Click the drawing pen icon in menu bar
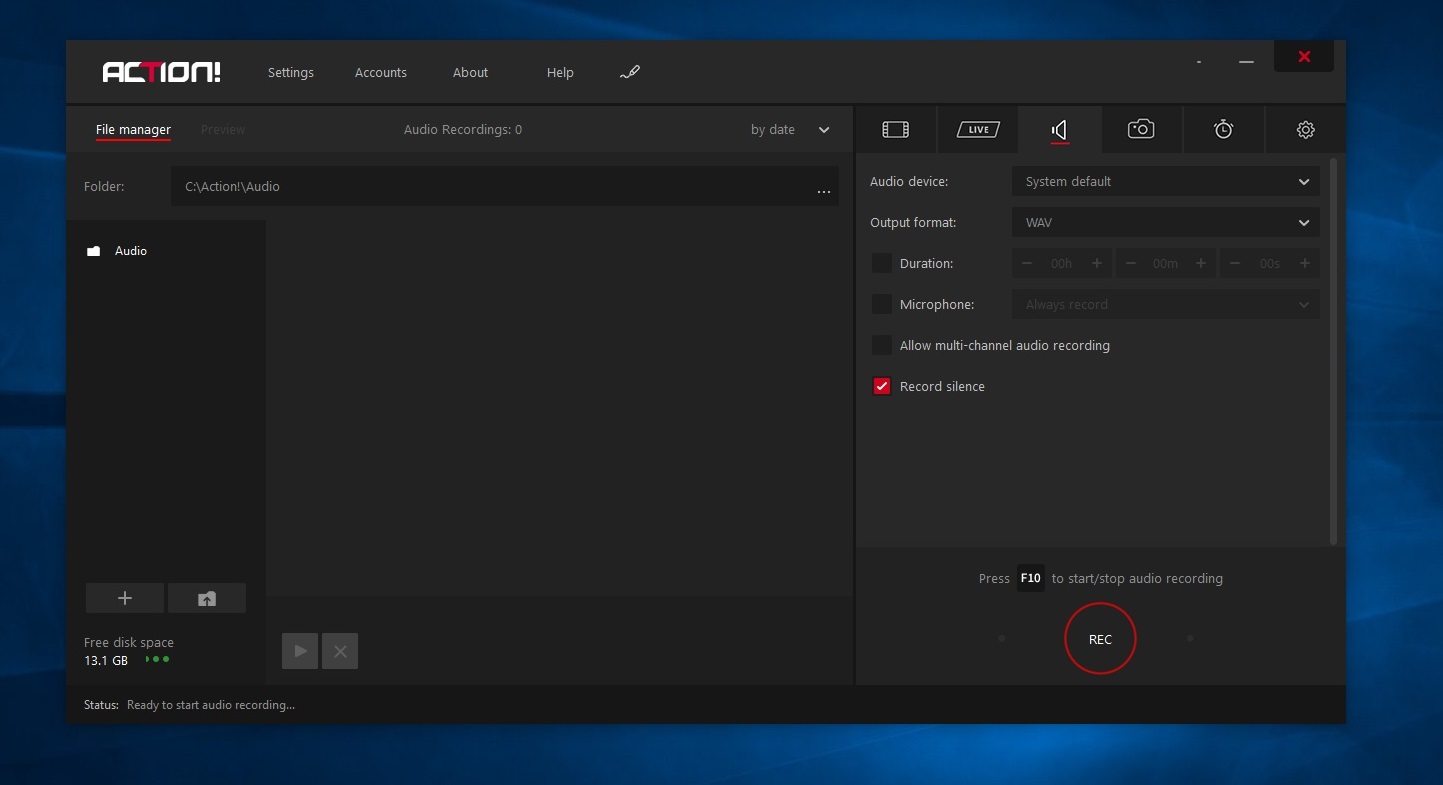The width and height of the screenshot is (1443, 785). coord(629,72)
